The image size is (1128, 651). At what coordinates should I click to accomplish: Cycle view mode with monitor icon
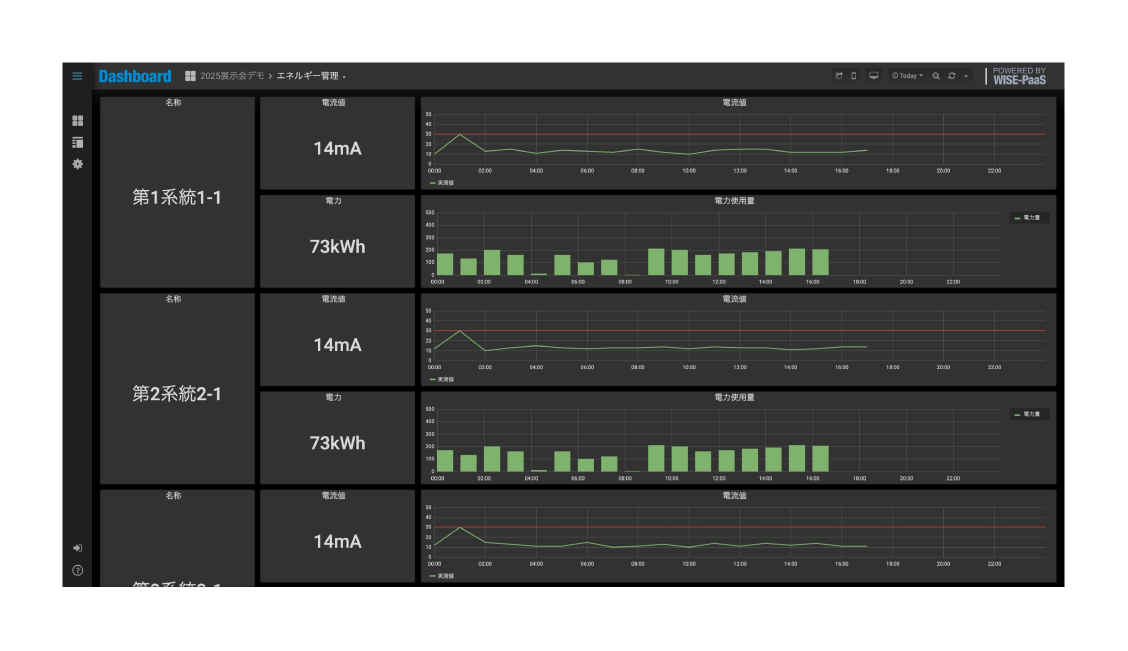tap(873, 76)
